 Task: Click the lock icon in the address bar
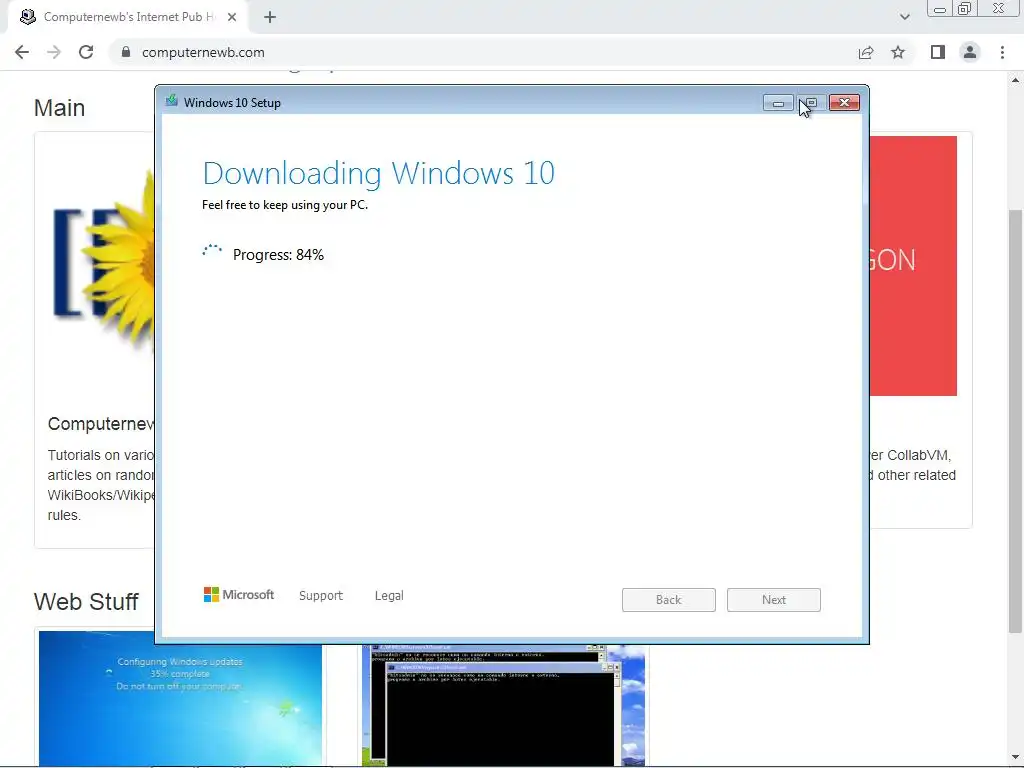coord(126,52)
